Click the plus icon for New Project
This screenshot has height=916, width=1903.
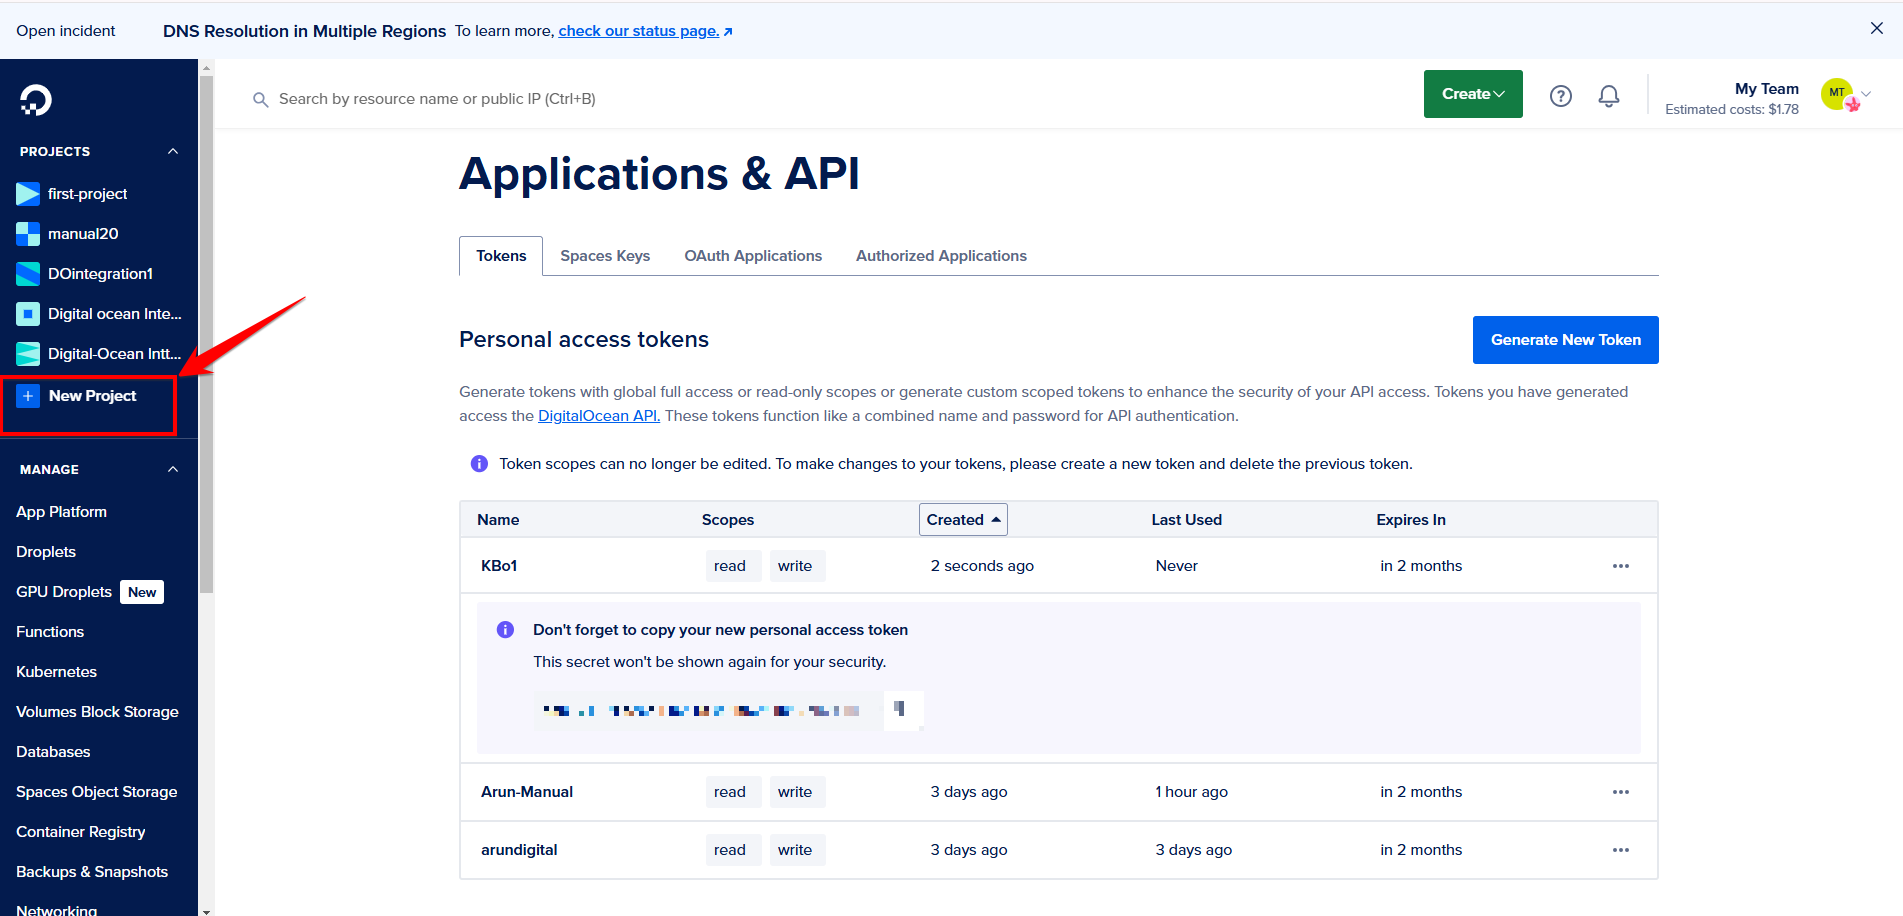tap(28, 396)
